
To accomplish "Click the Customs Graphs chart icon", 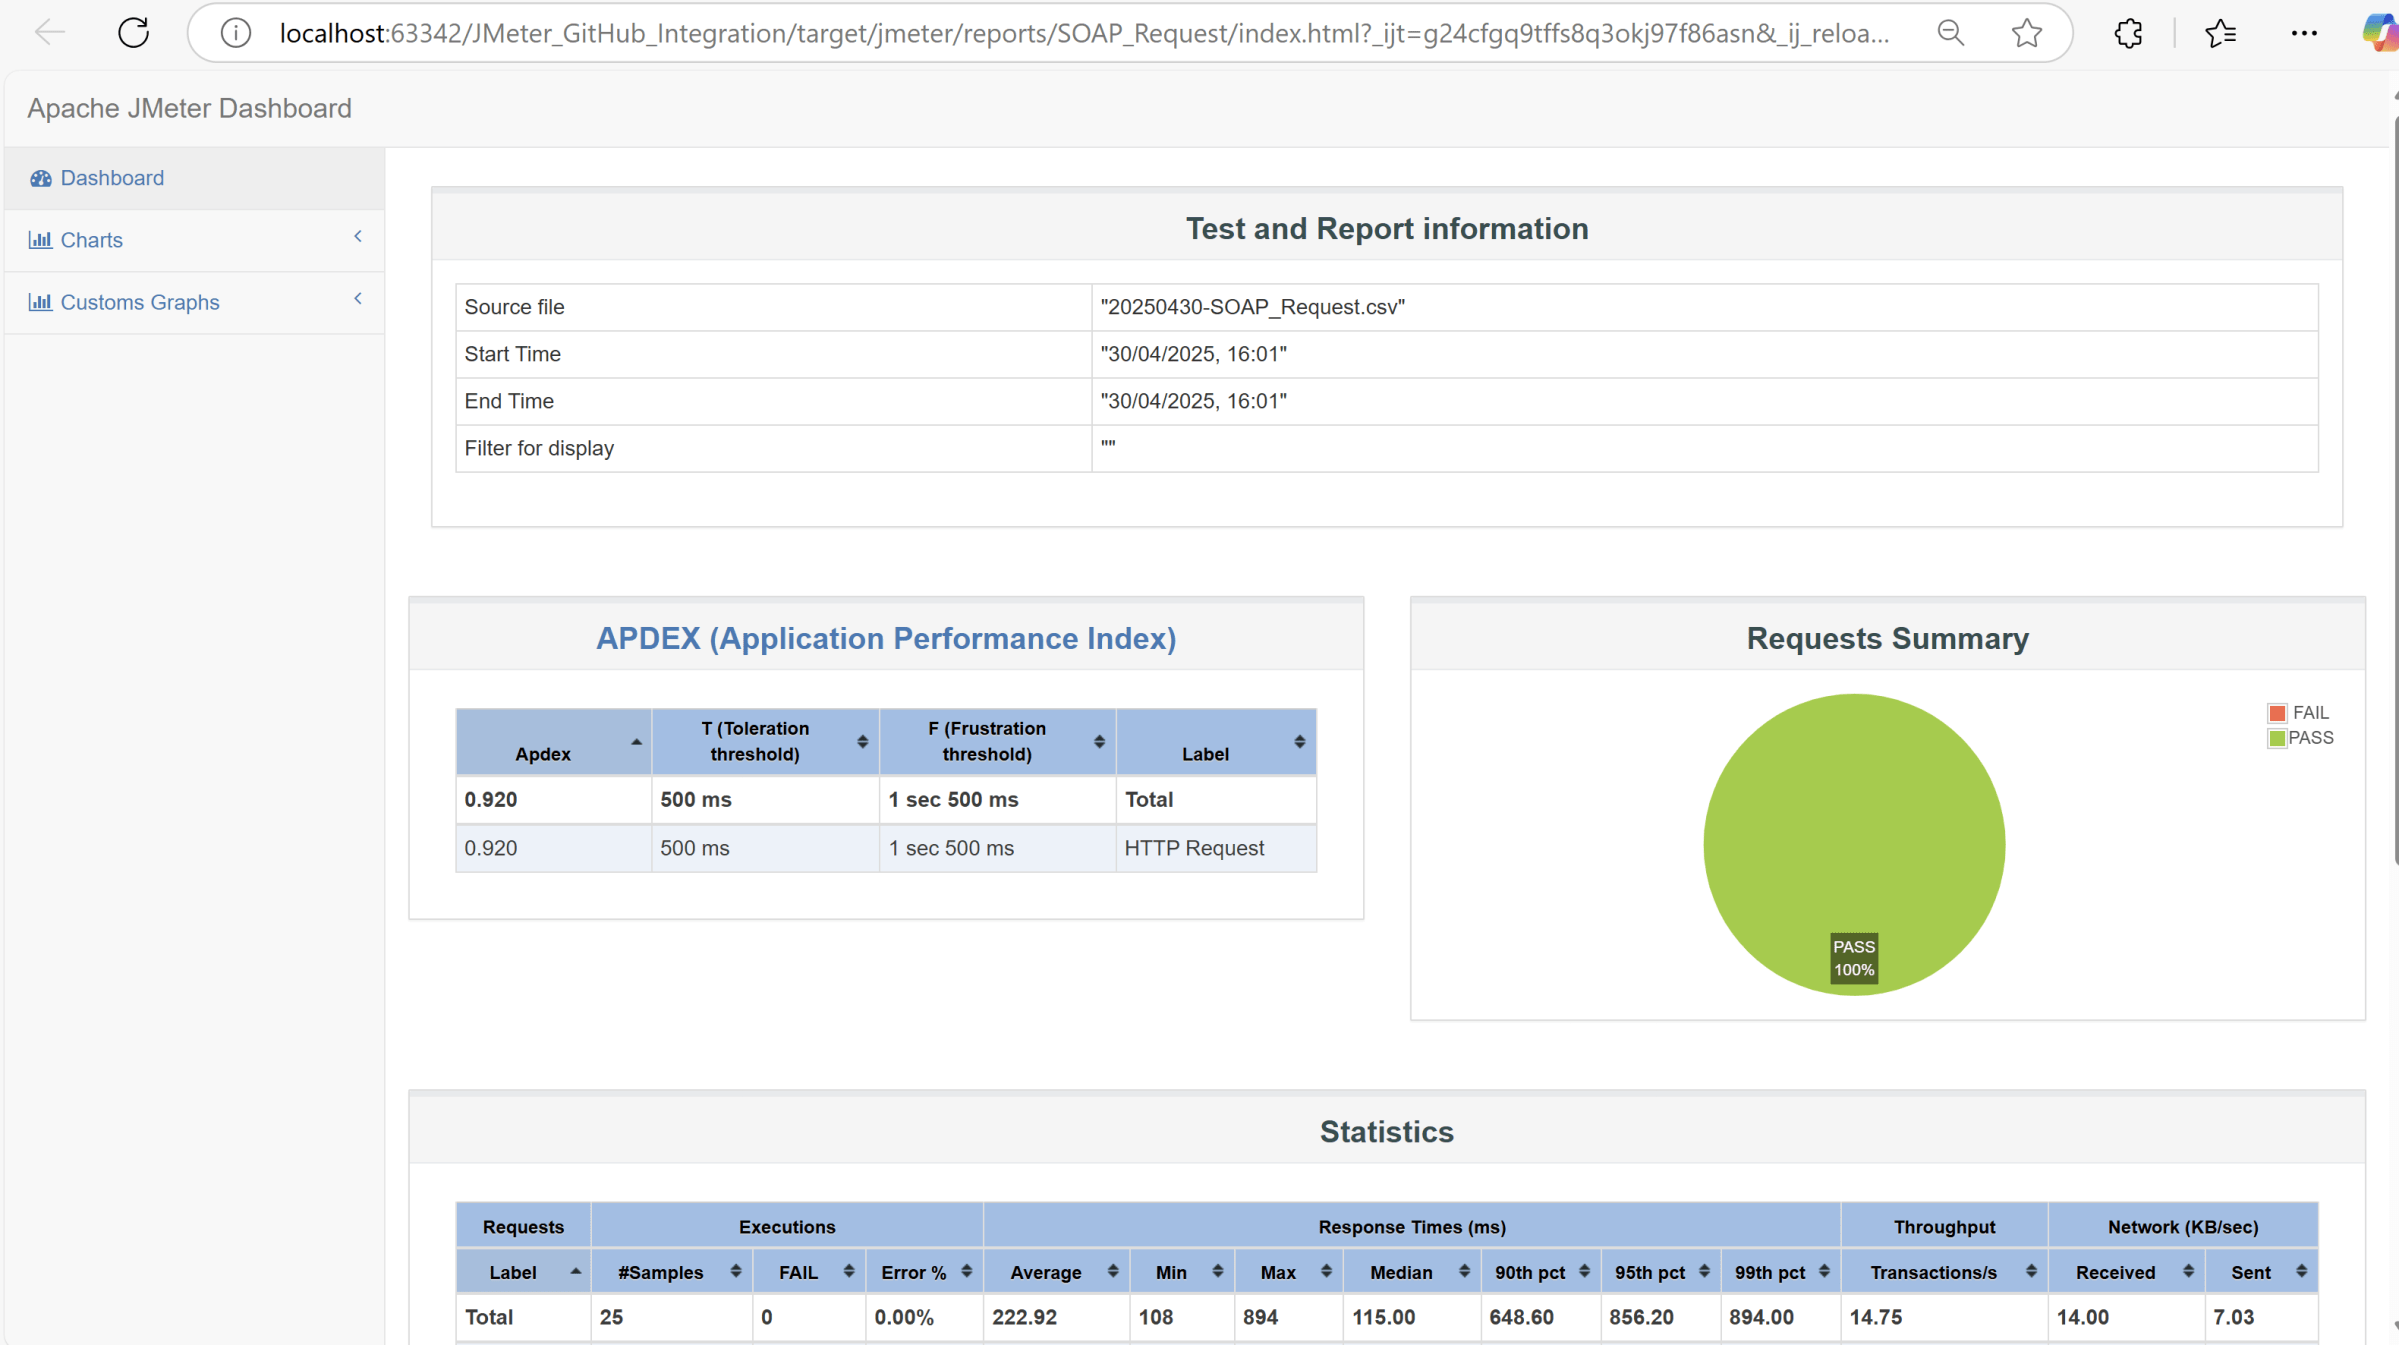I will point(41,302).
